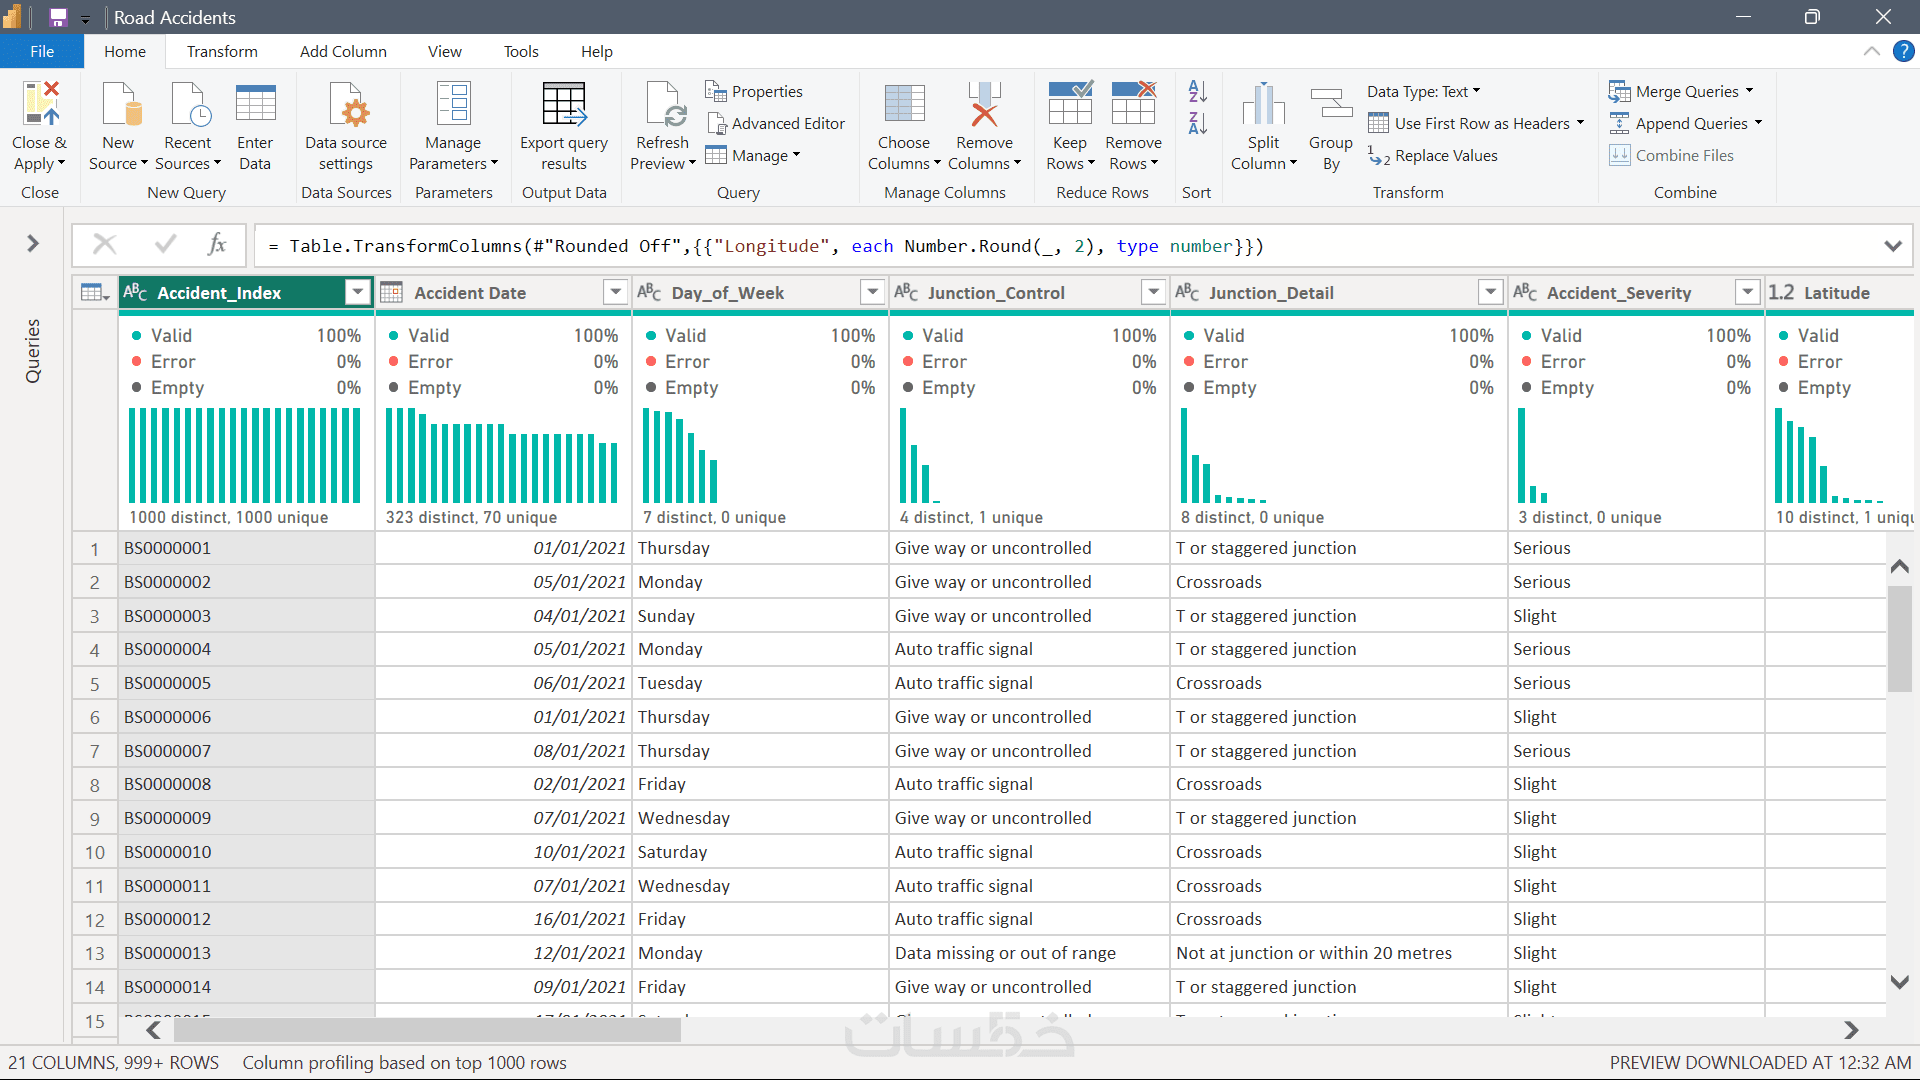The width and height of the screenshot is (1920, 1080).
Task: Open the Junction_Control column filter dropdown
Action: coord(1153,292)
